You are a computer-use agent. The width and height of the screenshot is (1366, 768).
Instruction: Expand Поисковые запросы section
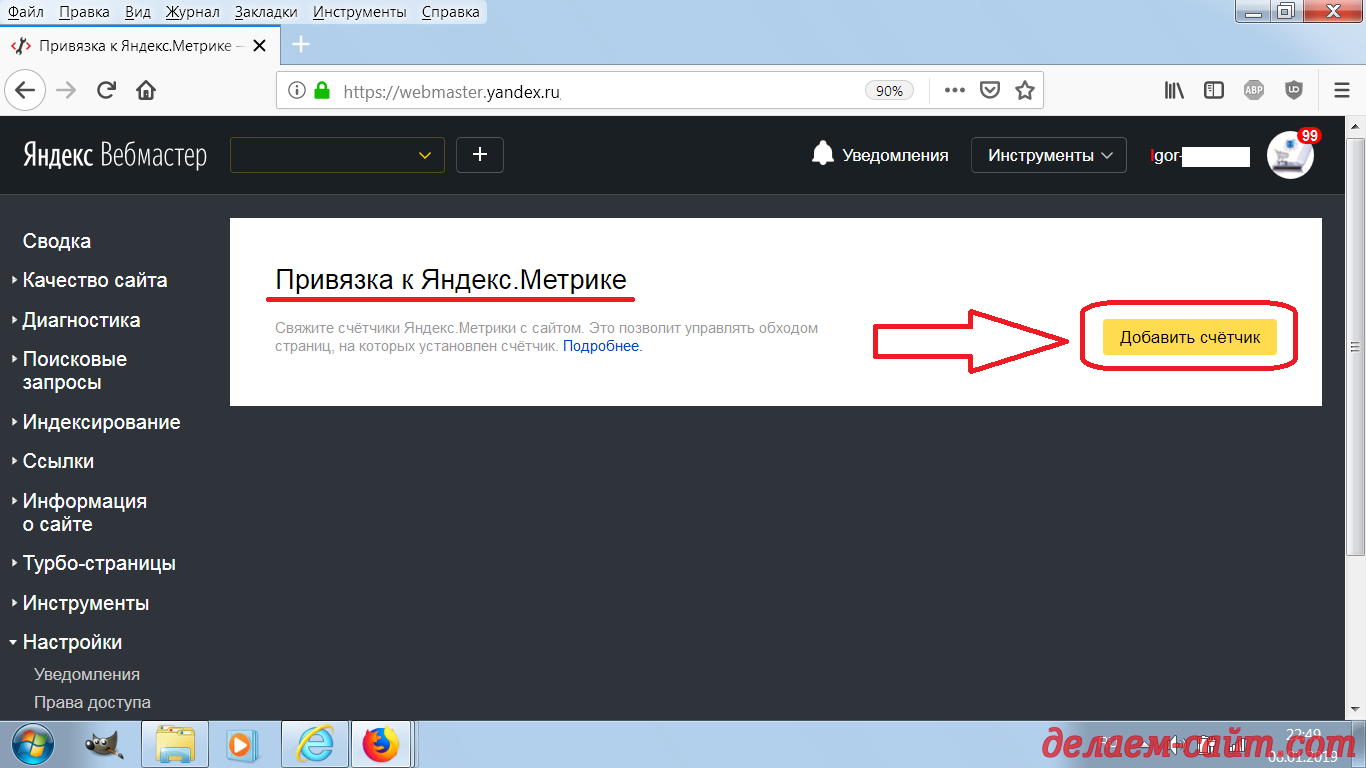pyautogui.click(x=75, y=371)
